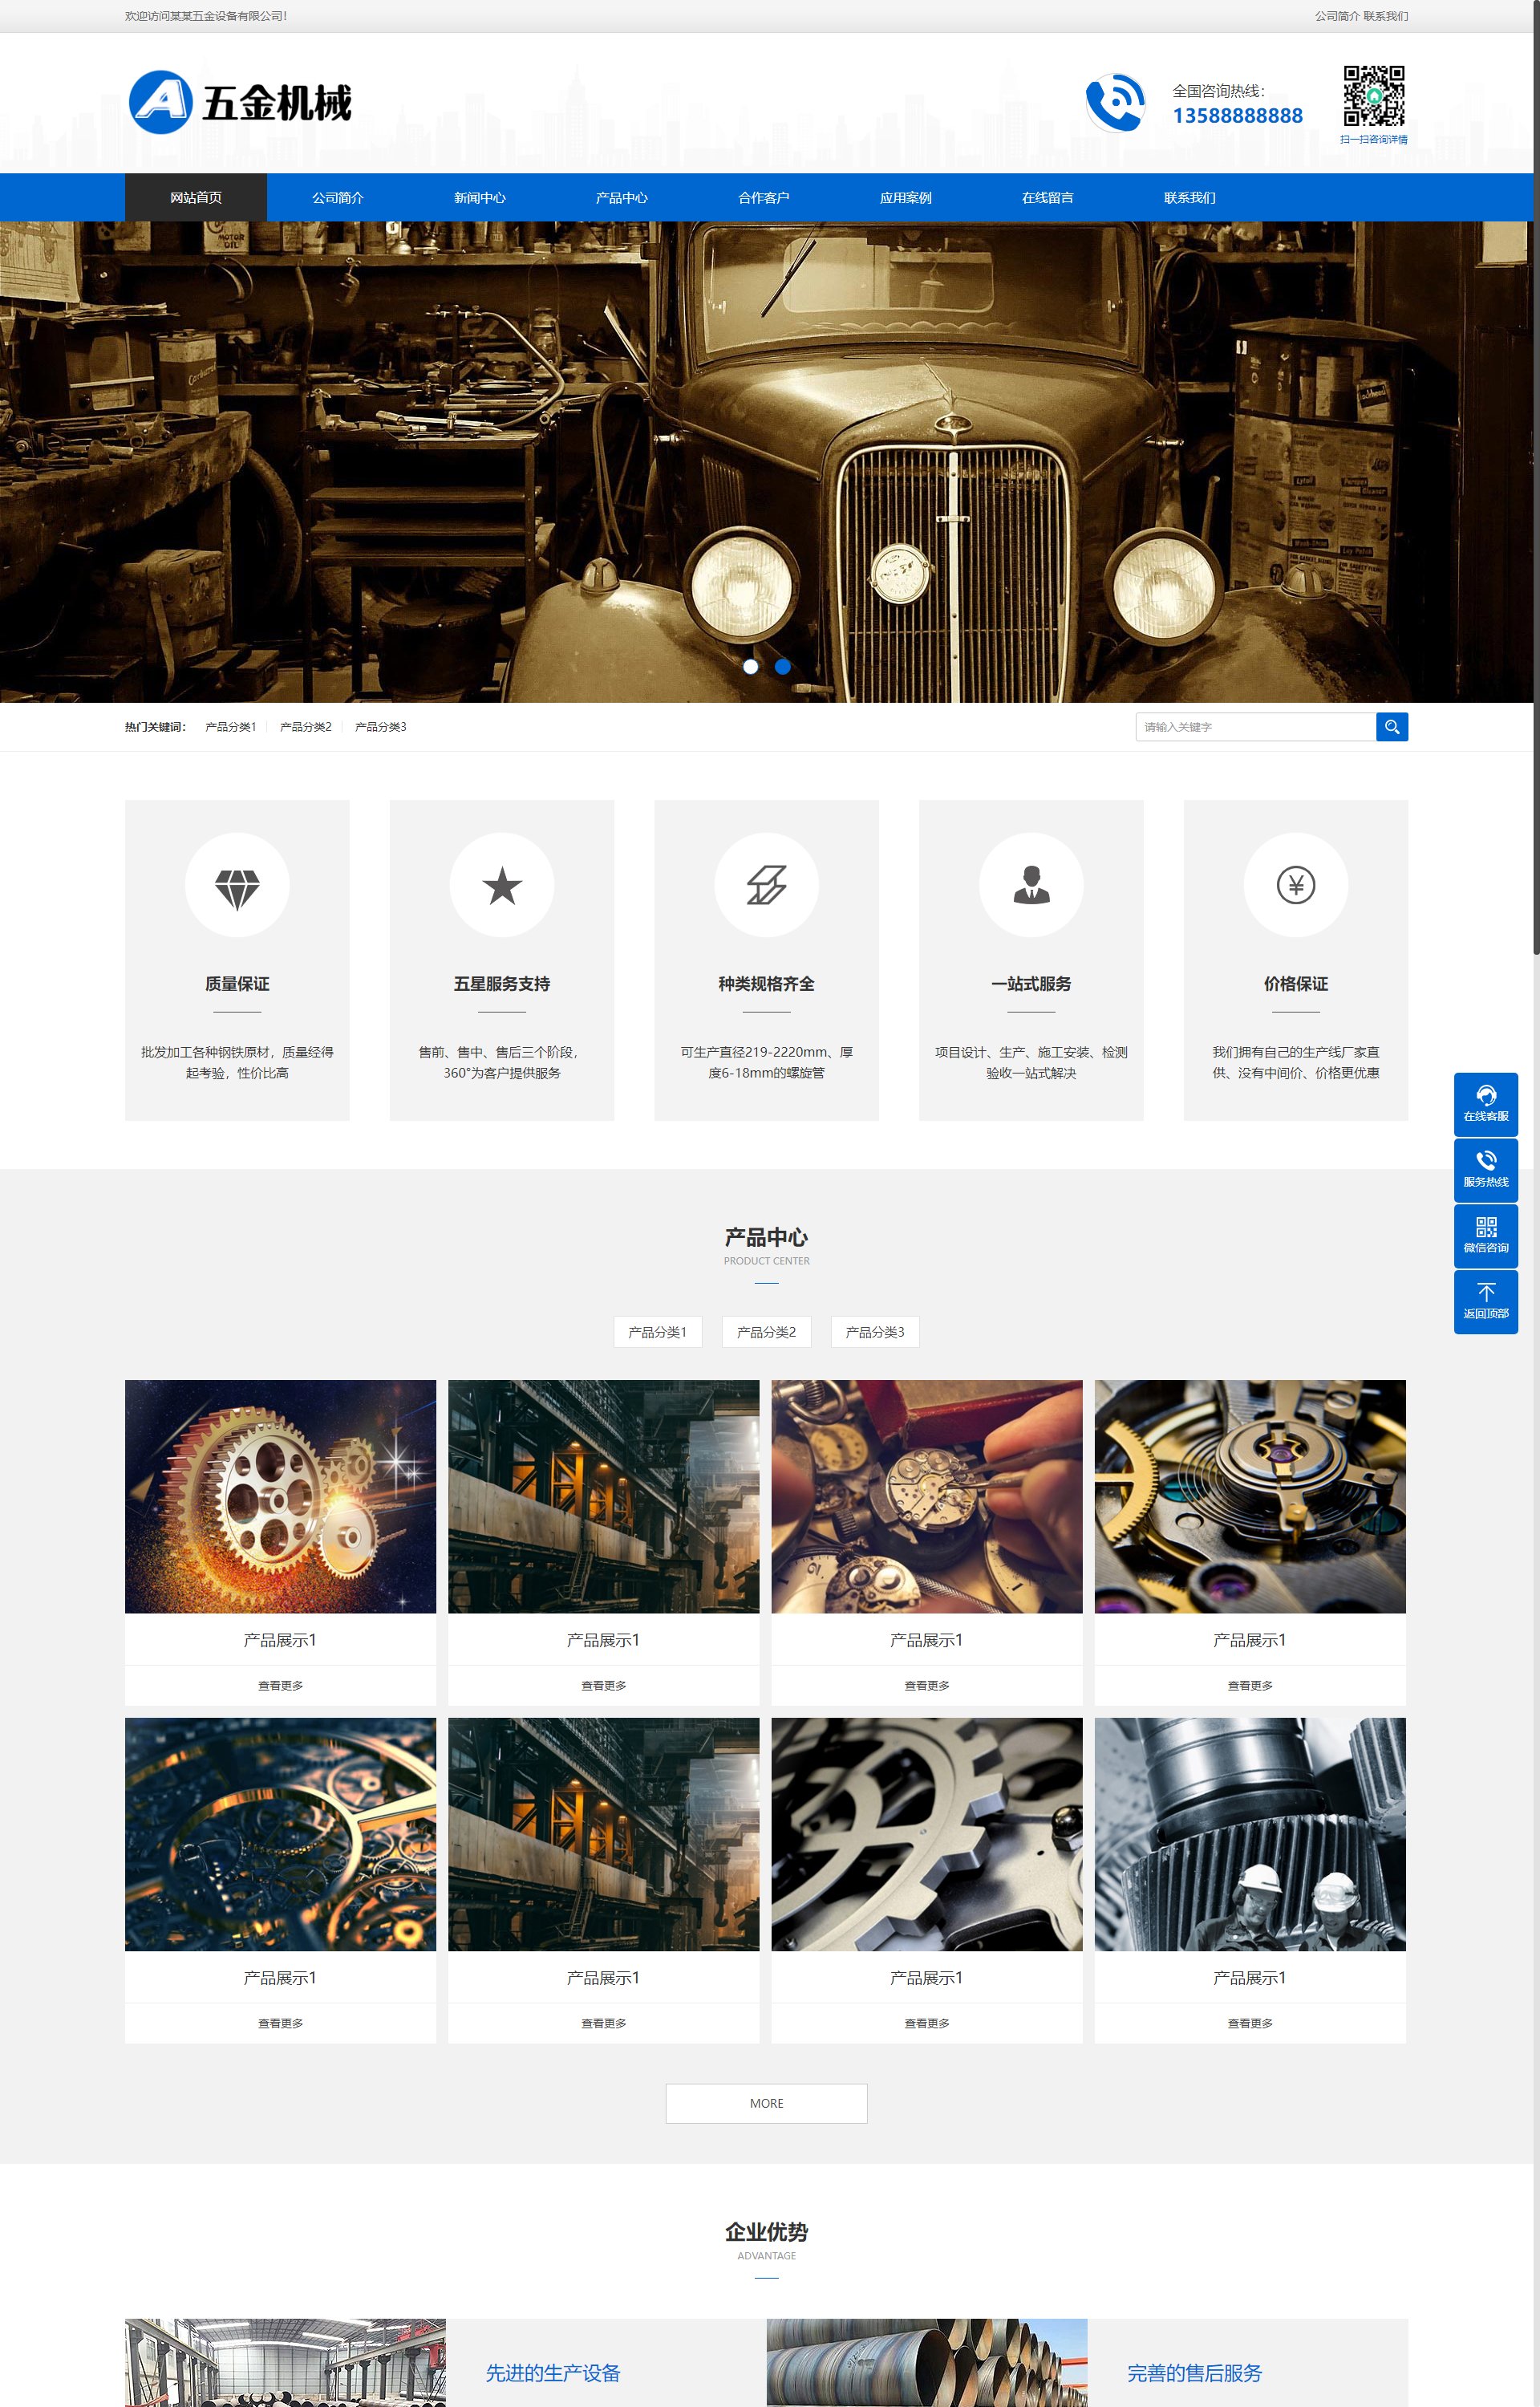This screenshot has height=2407, width=1540.
Task: Select the first banner slide dot
Action: pos(750,666)
